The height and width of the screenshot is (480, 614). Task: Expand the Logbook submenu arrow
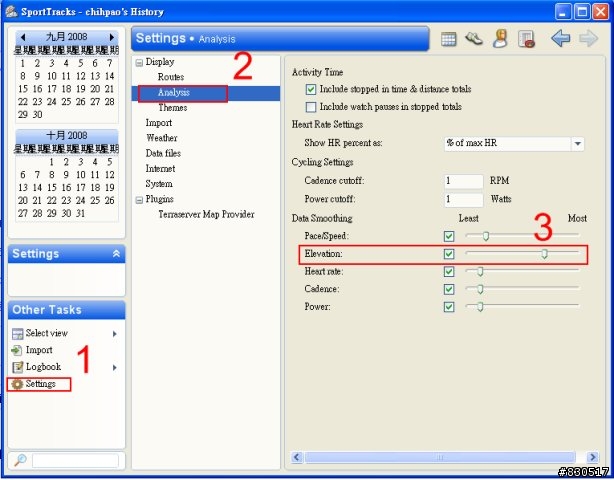(115, 368)
